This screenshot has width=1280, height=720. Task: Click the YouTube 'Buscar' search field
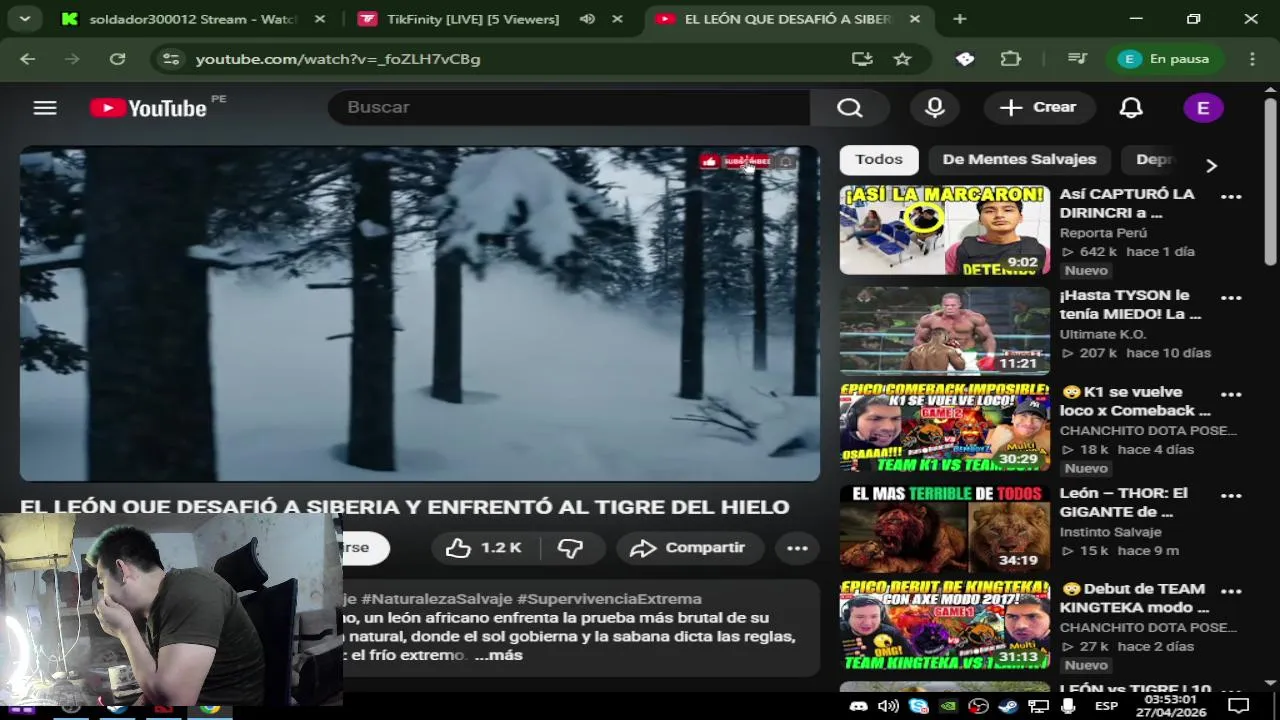click(x=568, y=108)
